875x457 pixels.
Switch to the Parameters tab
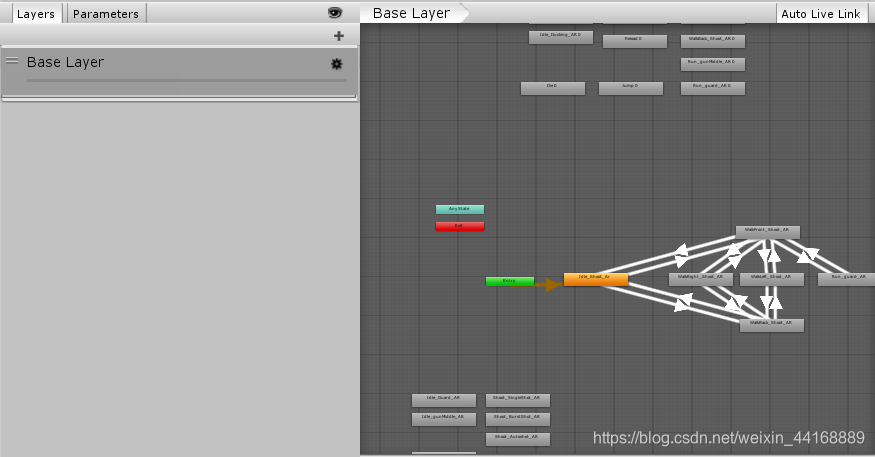coord(106,14)
